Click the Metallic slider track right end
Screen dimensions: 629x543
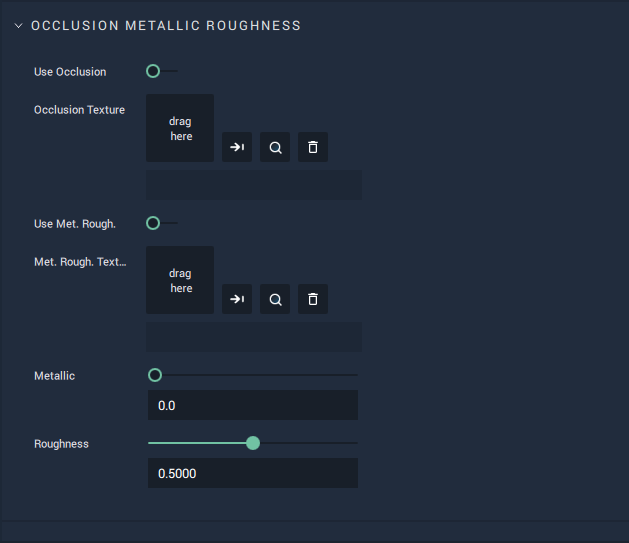[355, 375]
